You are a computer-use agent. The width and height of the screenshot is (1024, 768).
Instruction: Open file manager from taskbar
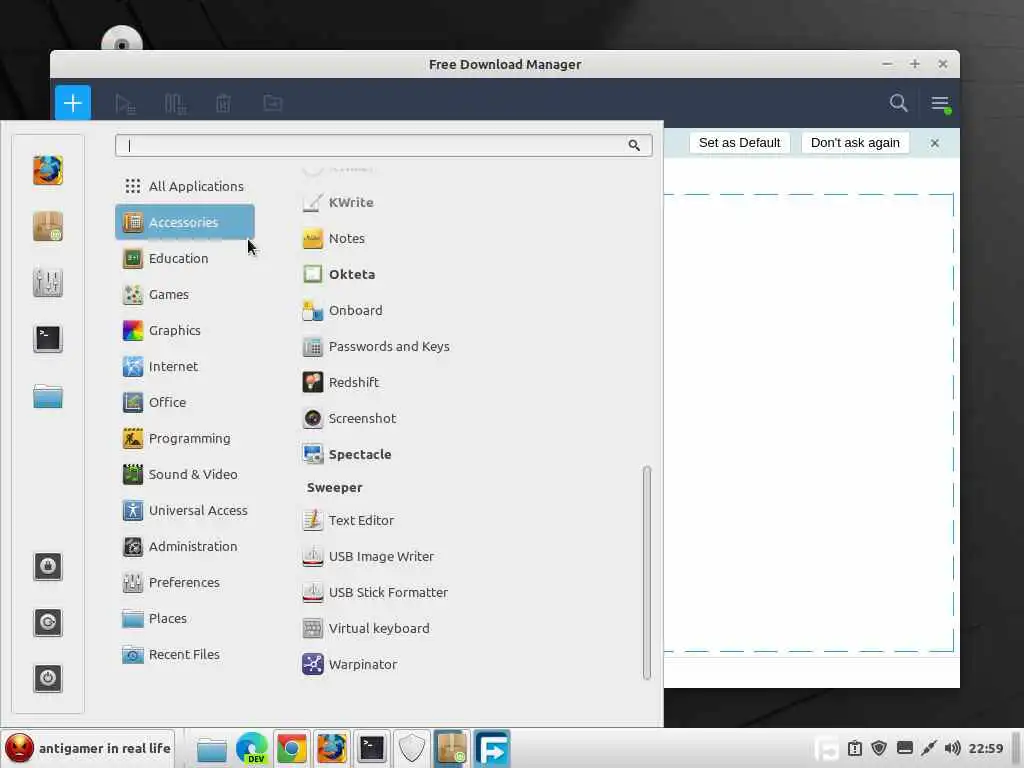[x=212, y=748]
